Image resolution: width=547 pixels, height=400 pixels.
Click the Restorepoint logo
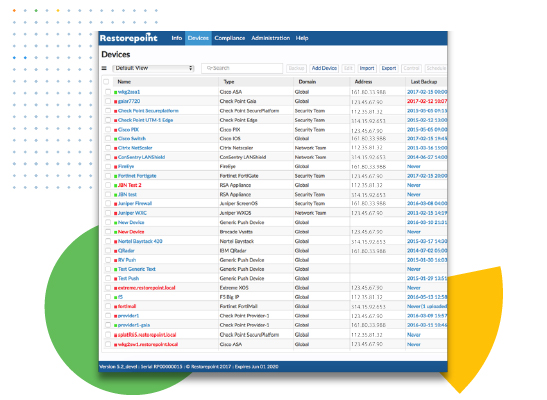pos(128,38)
